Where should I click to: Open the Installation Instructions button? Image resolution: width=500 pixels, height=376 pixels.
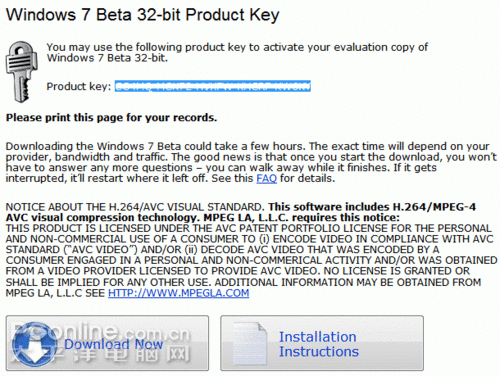[x=322, y=343]
